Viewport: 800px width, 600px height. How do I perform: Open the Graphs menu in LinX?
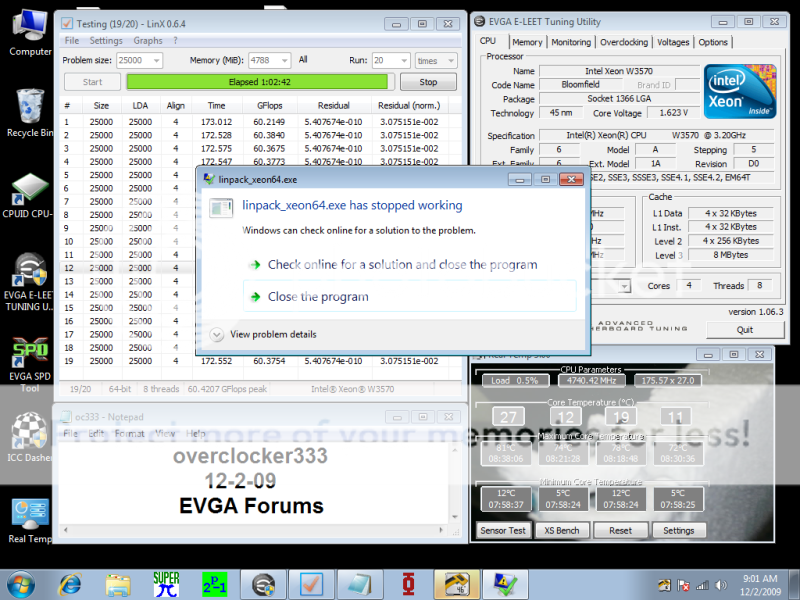pos(148,41)
